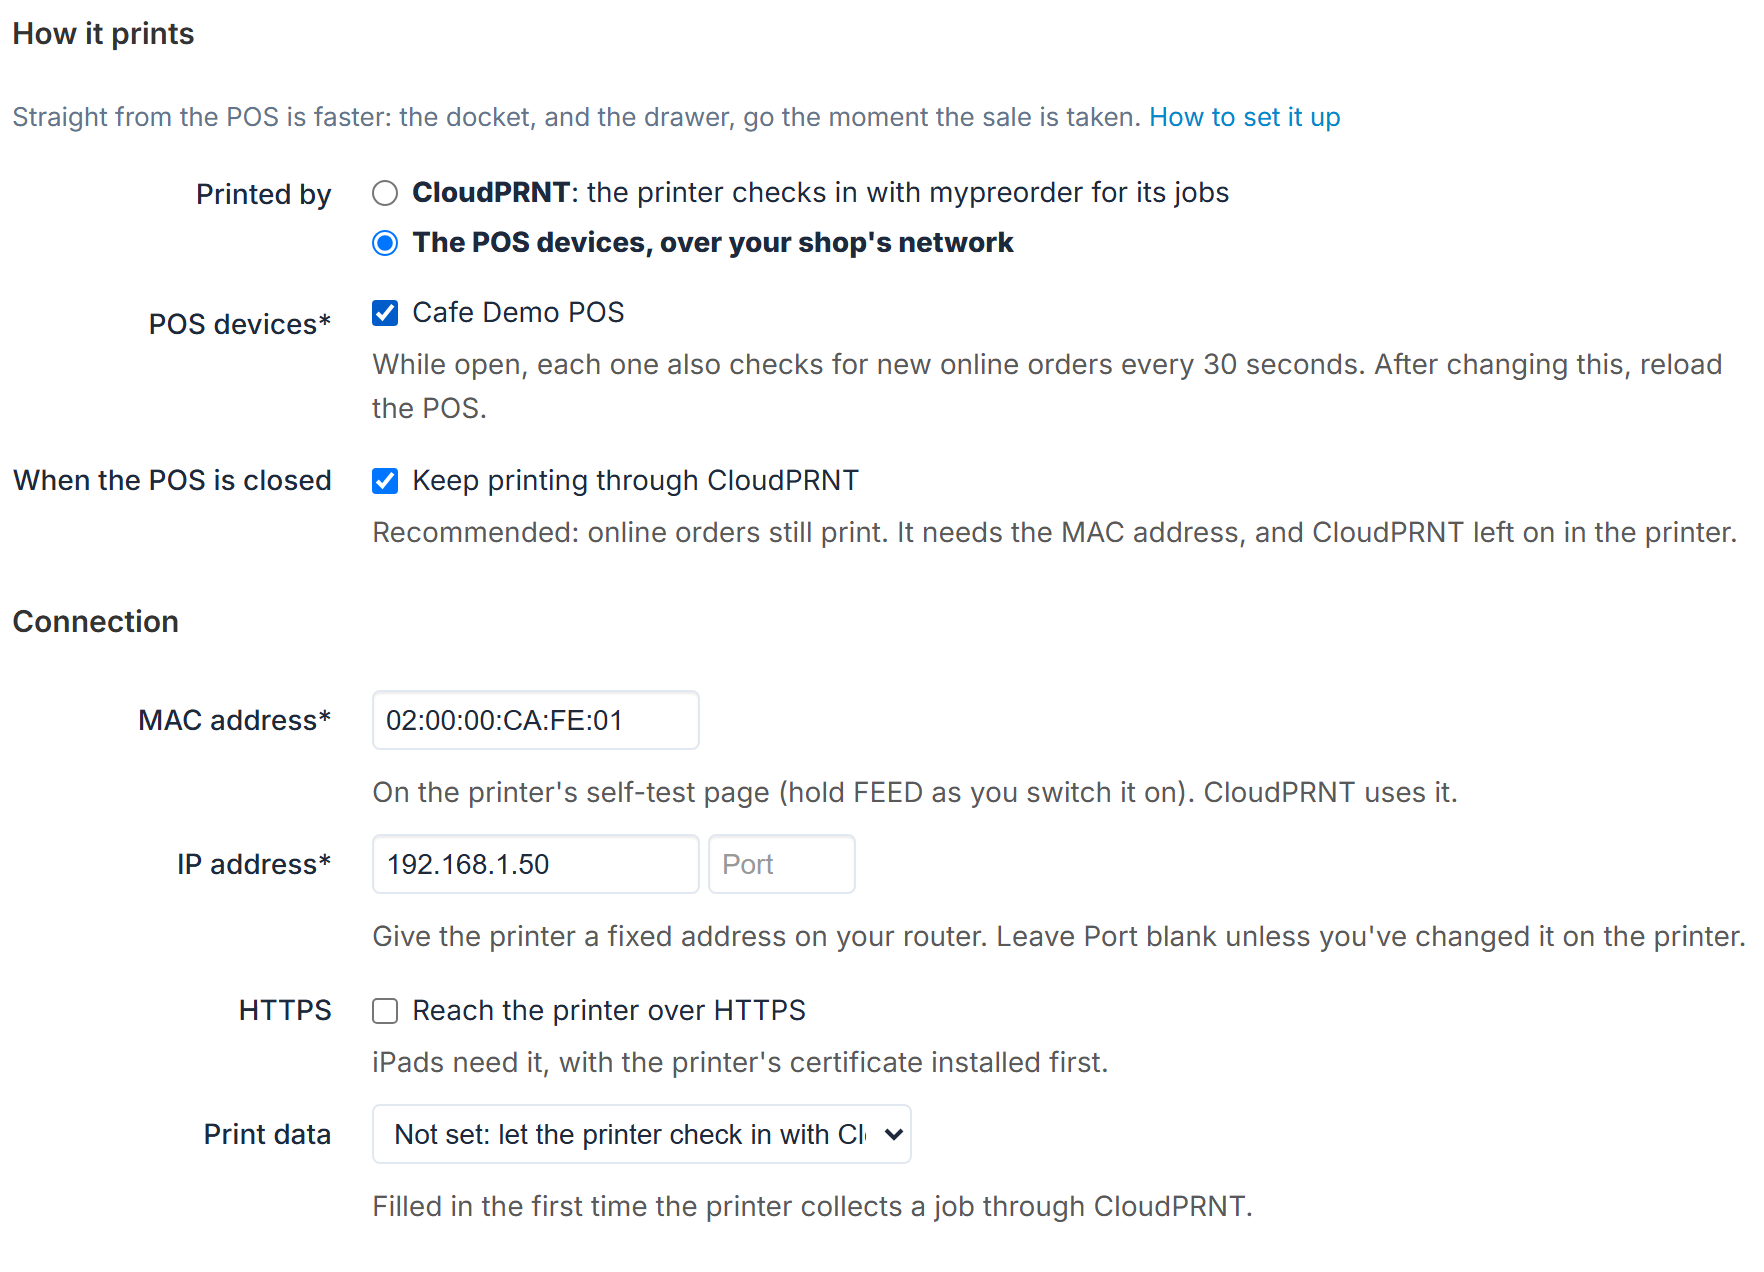
Task: Click the MAC address field label
Action: pos(234,720)
